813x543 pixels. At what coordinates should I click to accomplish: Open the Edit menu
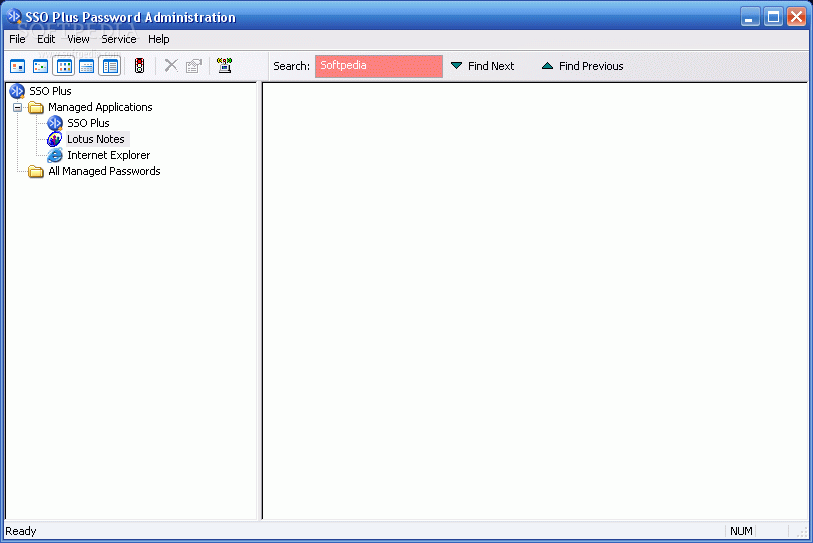[x=46, y=39]
